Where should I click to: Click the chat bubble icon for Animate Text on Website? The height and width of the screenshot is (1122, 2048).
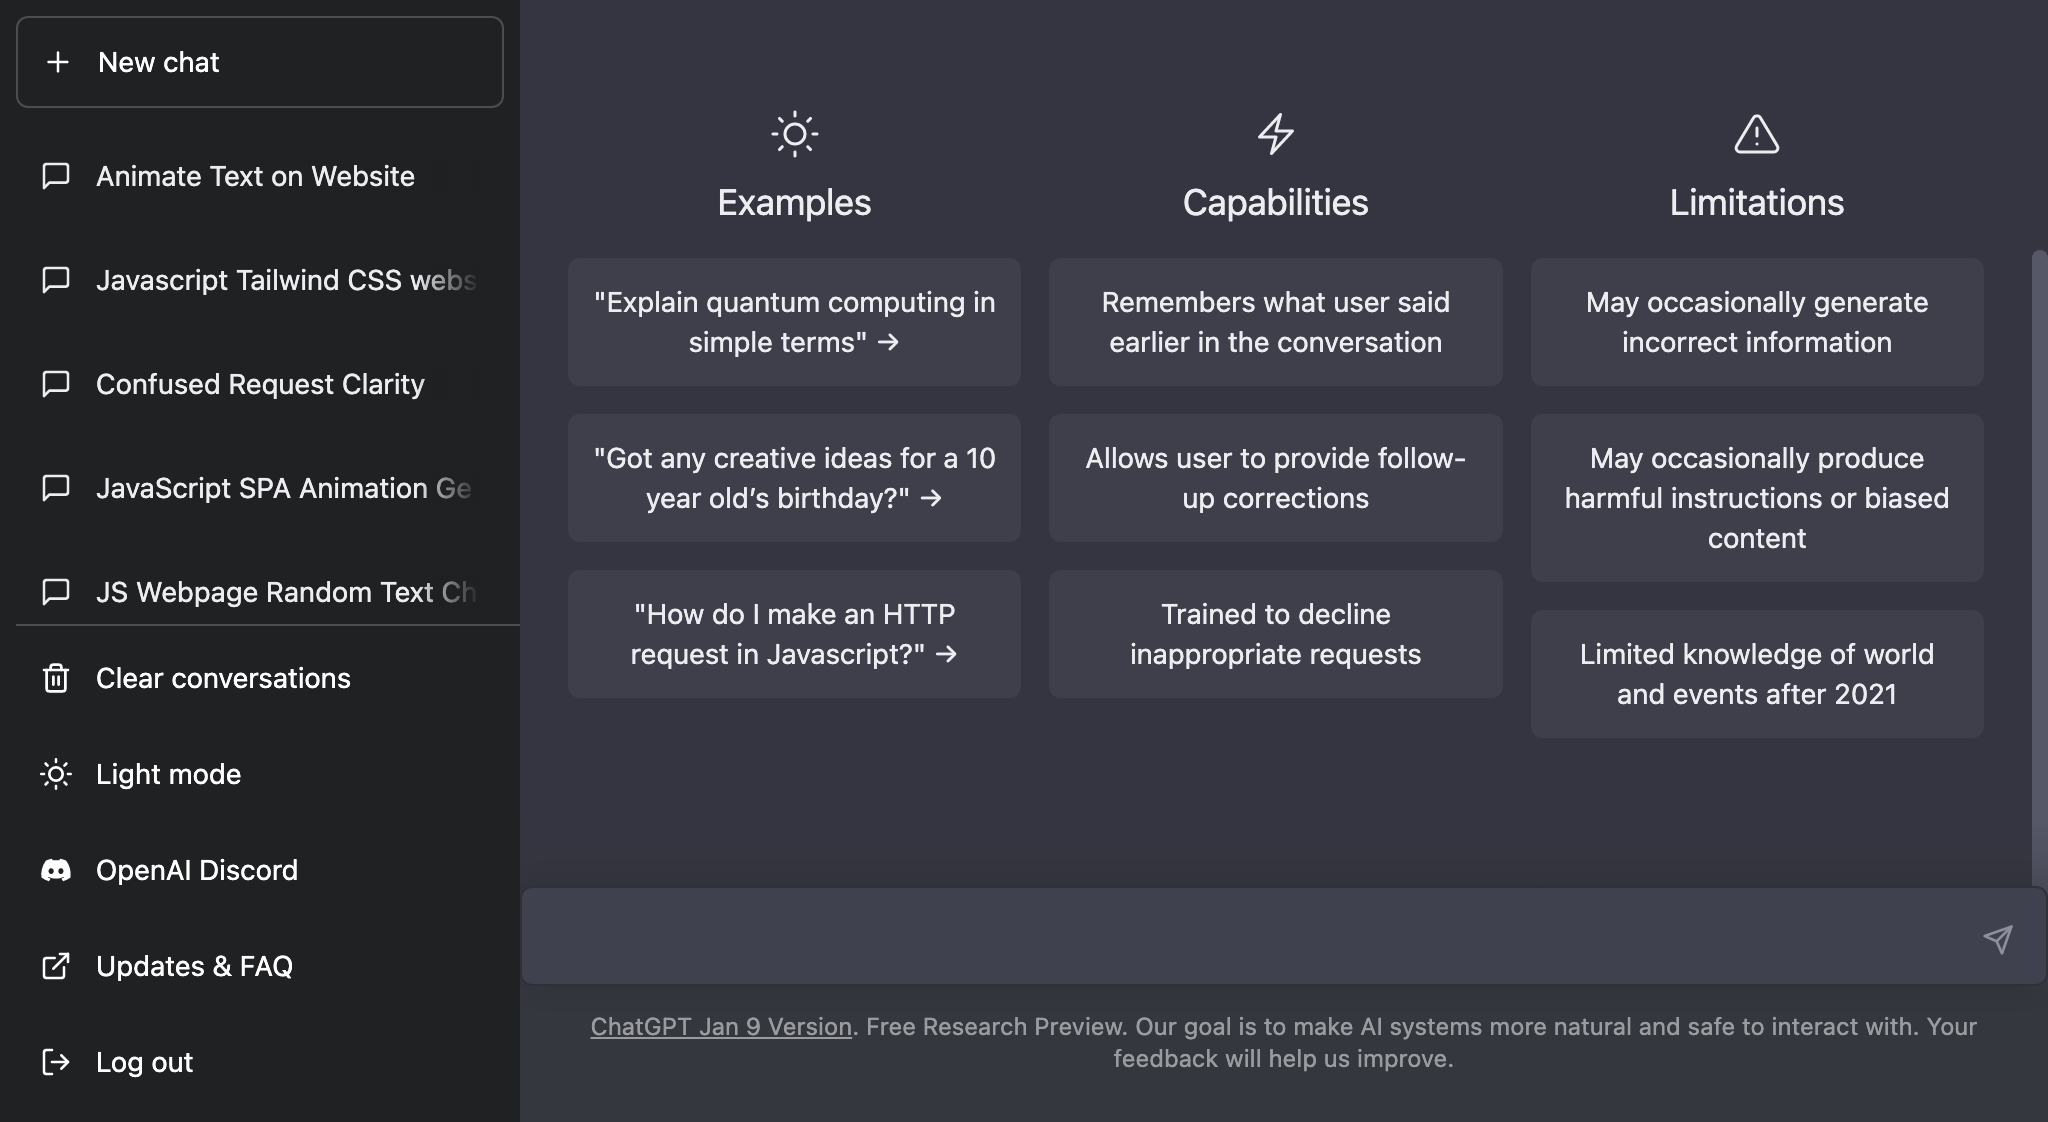coord(56,176)
